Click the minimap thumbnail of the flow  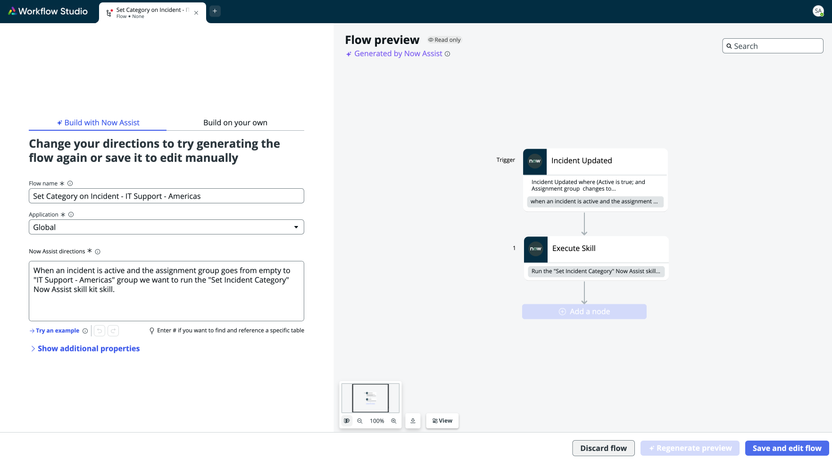coord(370,397)
